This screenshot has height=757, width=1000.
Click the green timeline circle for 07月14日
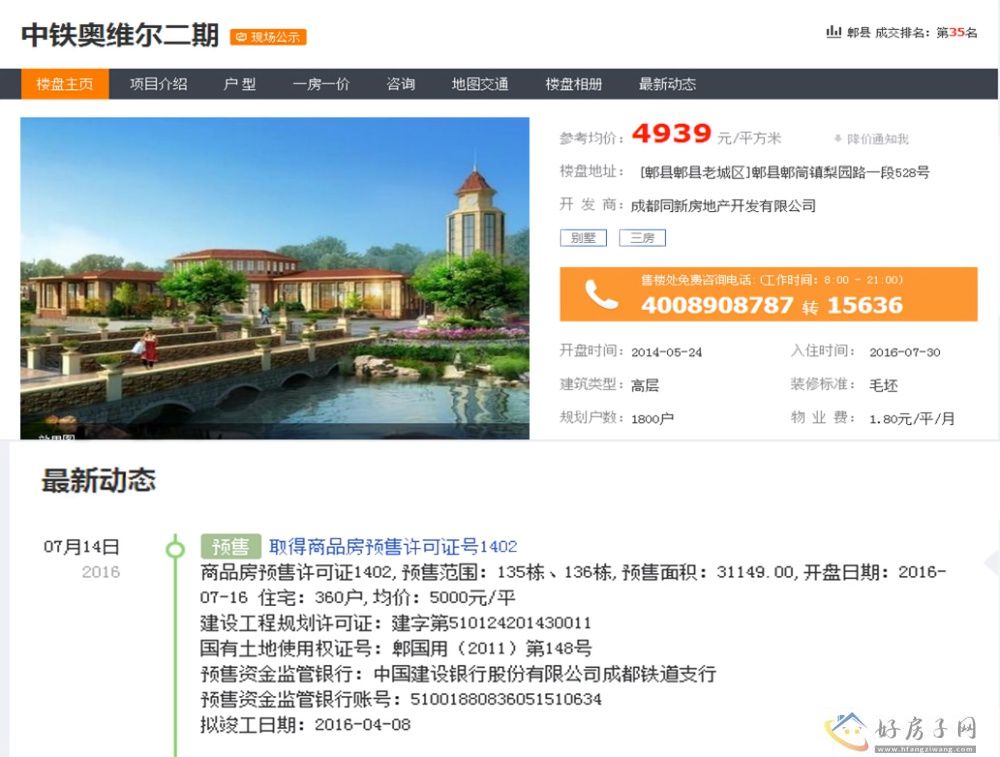(x=175, y=547)
